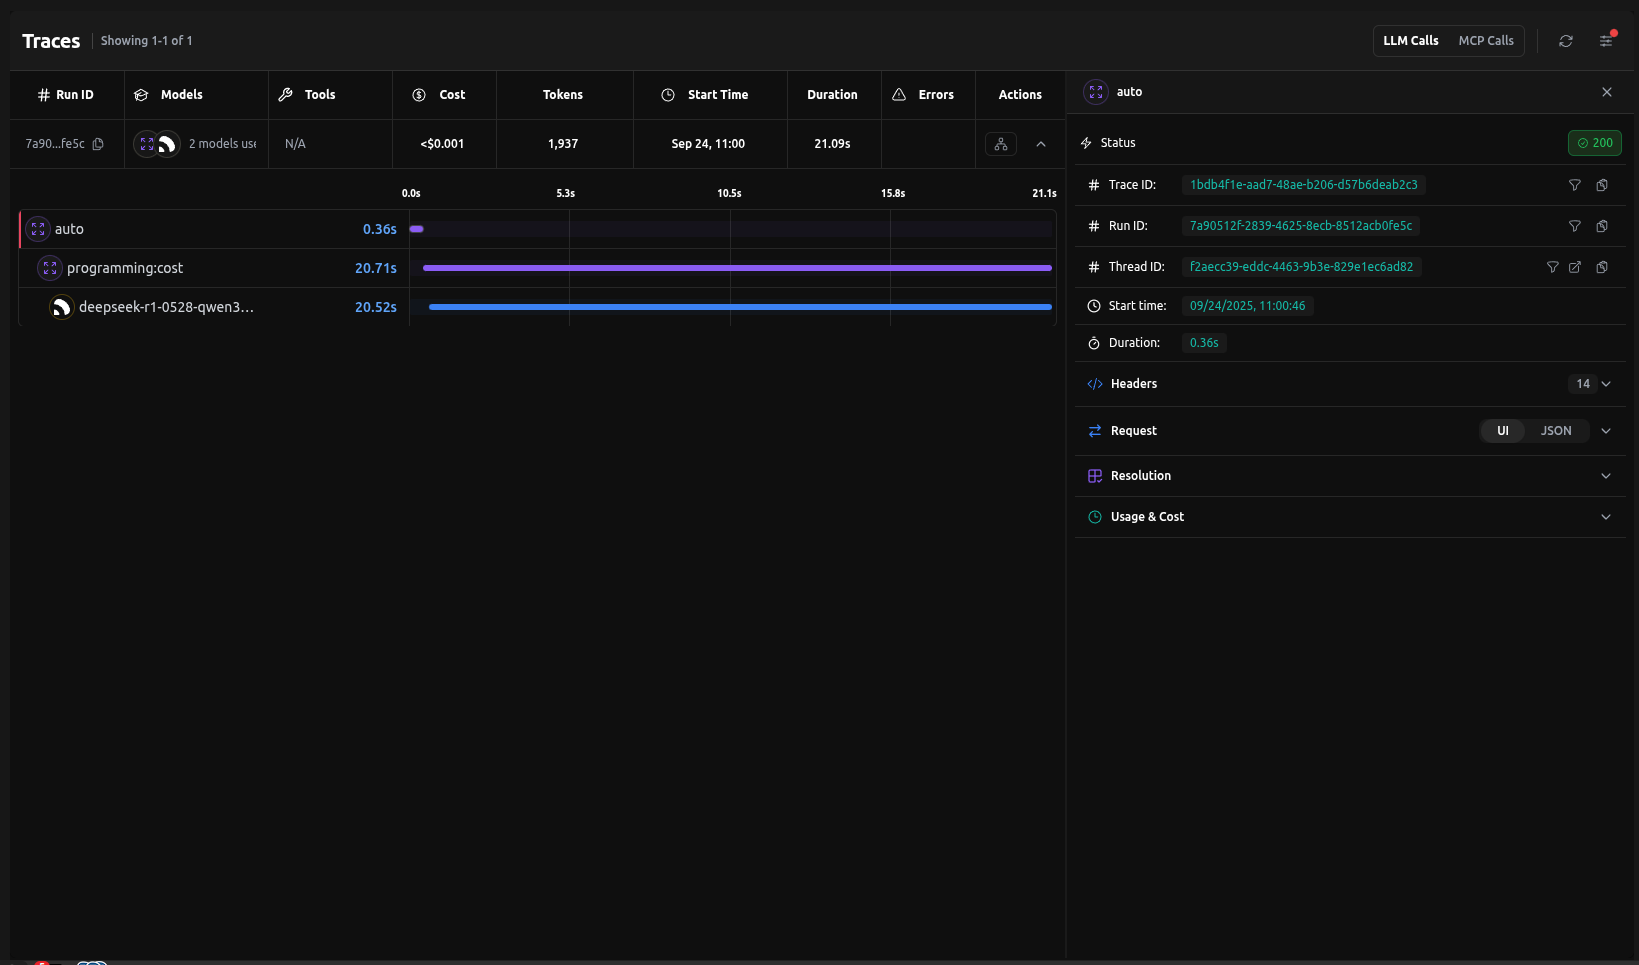This screenshot has width=1639, height=965.
Task: Switch Request view to UI
Action: tap(1502, 431)
